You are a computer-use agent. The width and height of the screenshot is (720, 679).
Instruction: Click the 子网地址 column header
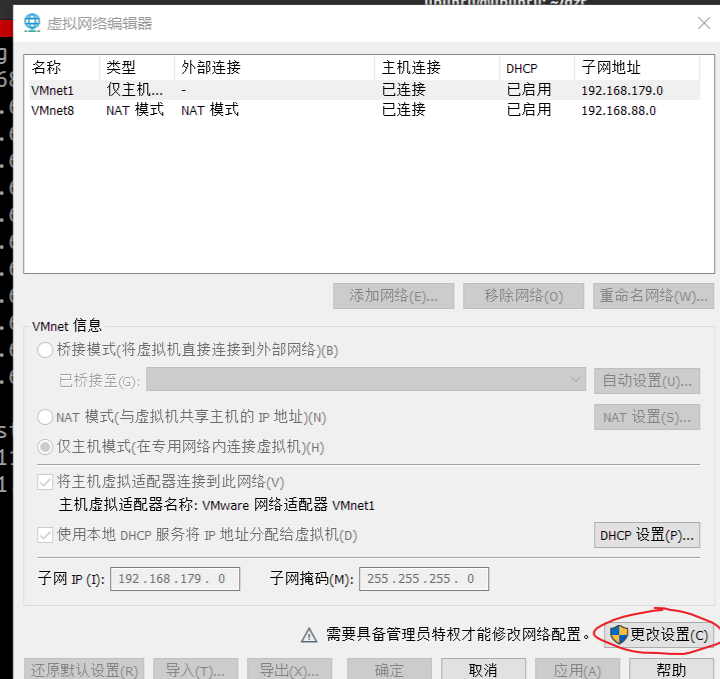pos(637,68)
